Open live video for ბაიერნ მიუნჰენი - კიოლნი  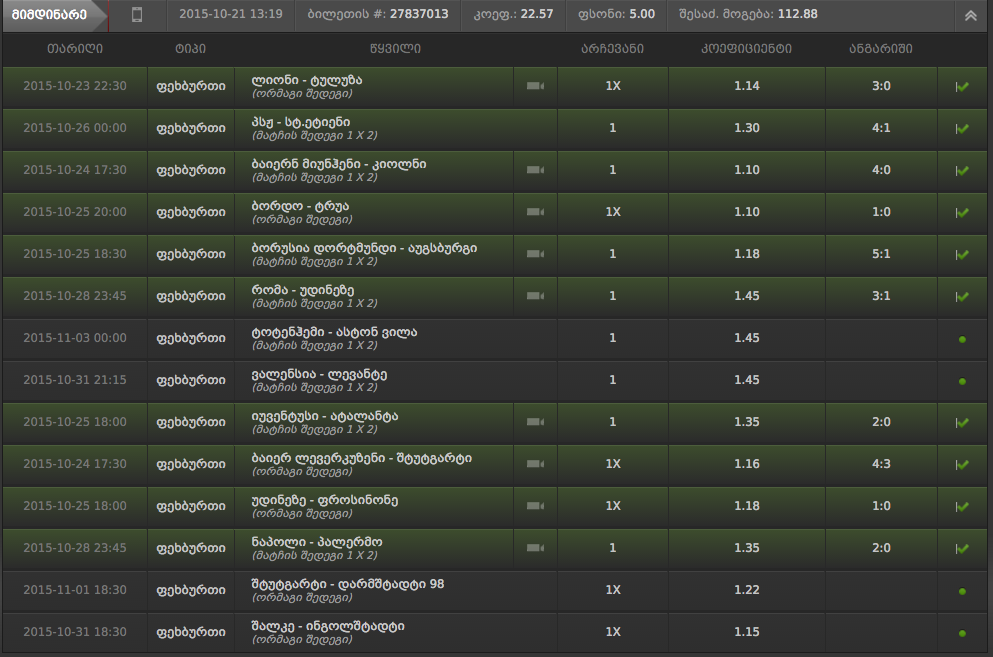[535, 170]
